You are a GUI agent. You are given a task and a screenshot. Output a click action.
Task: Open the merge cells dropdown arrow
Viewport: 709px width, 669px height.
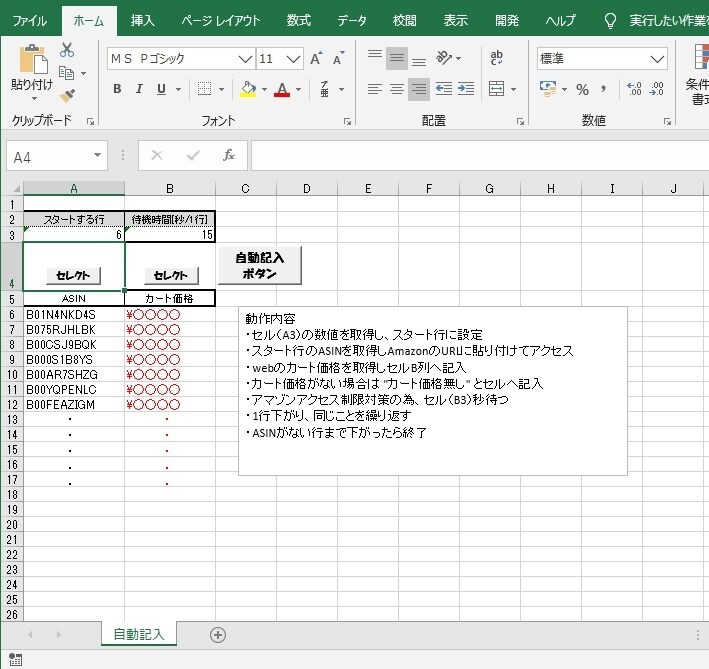pyautogui.click(x=513, y=89)
